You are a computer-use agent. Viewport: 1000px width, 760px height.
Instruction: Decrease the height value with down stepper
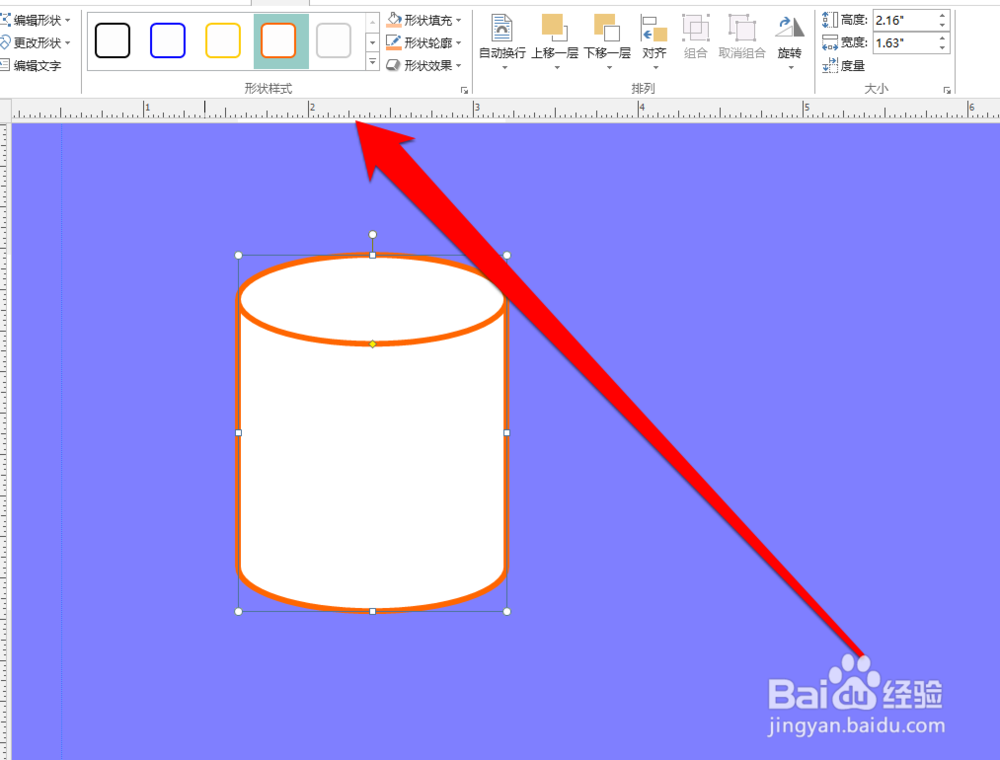(942, 26)
